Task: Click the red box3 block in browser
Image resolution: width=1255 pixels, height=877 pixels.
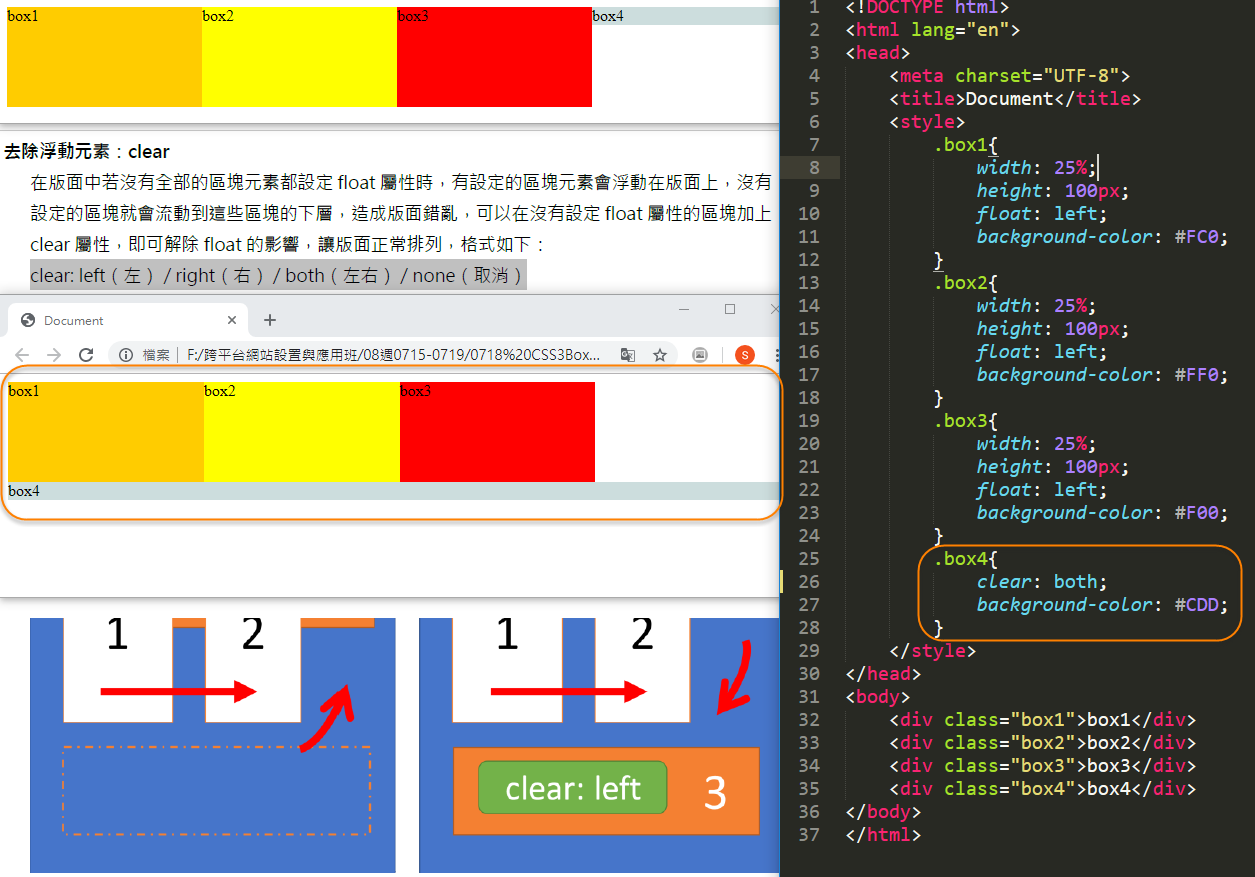Action: (497, 432)
